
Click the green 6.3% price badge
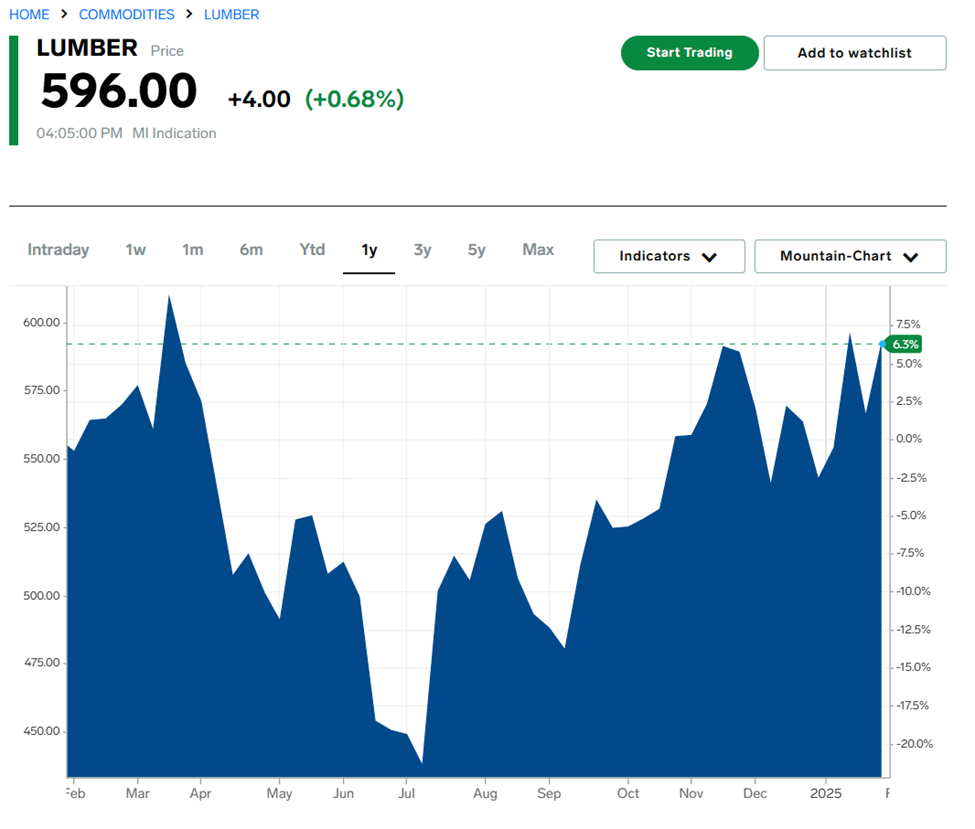coord(904,344)
